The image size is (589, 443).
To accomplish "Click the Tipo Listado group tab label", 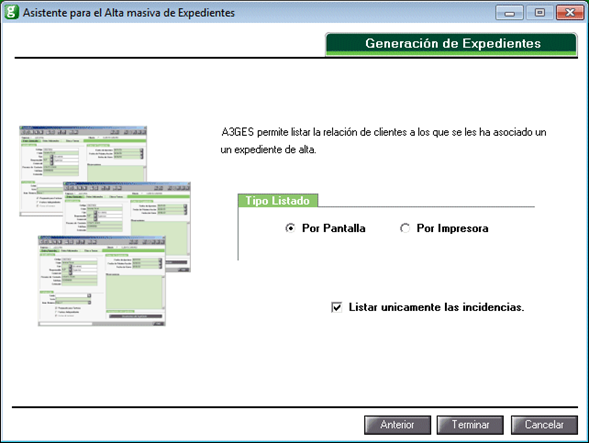I will 278,201.
